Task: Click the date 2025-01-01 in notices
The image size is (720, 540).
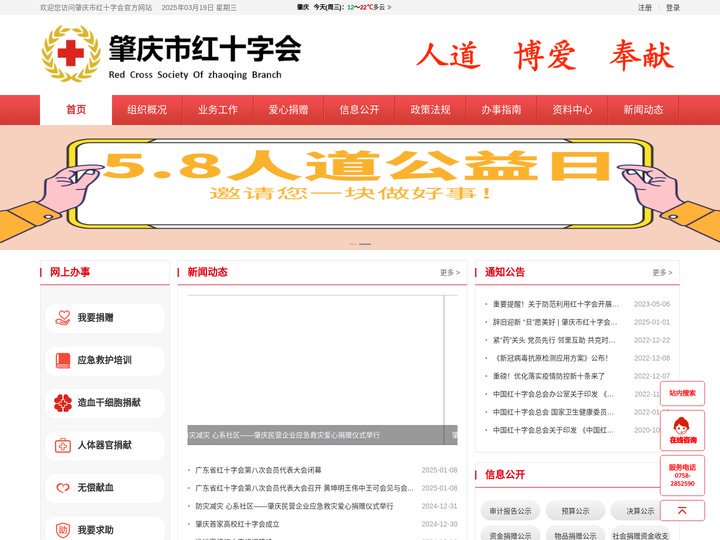Action: (652, 322)
